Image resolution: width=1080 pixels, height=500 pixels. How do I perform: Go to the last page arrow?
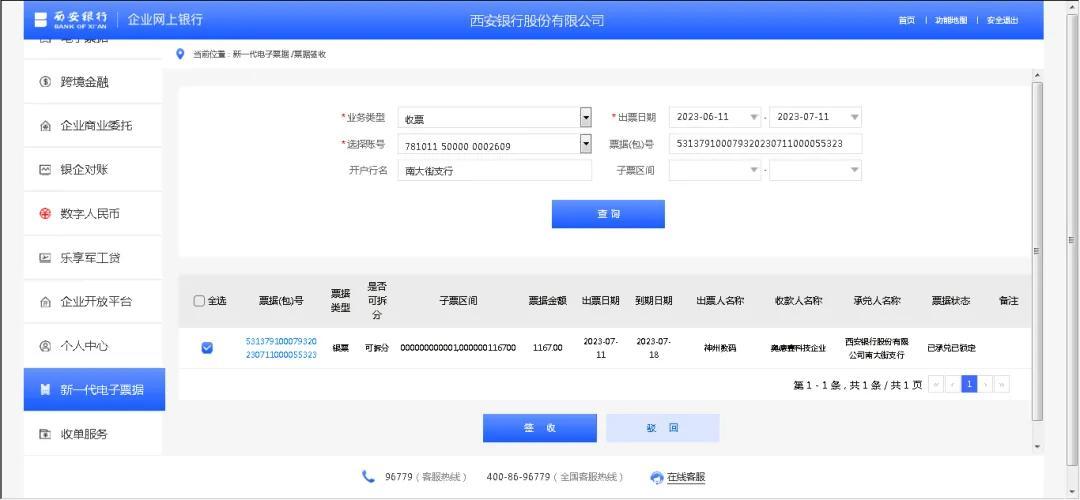pyautogui.click(x=1002, y=384)
